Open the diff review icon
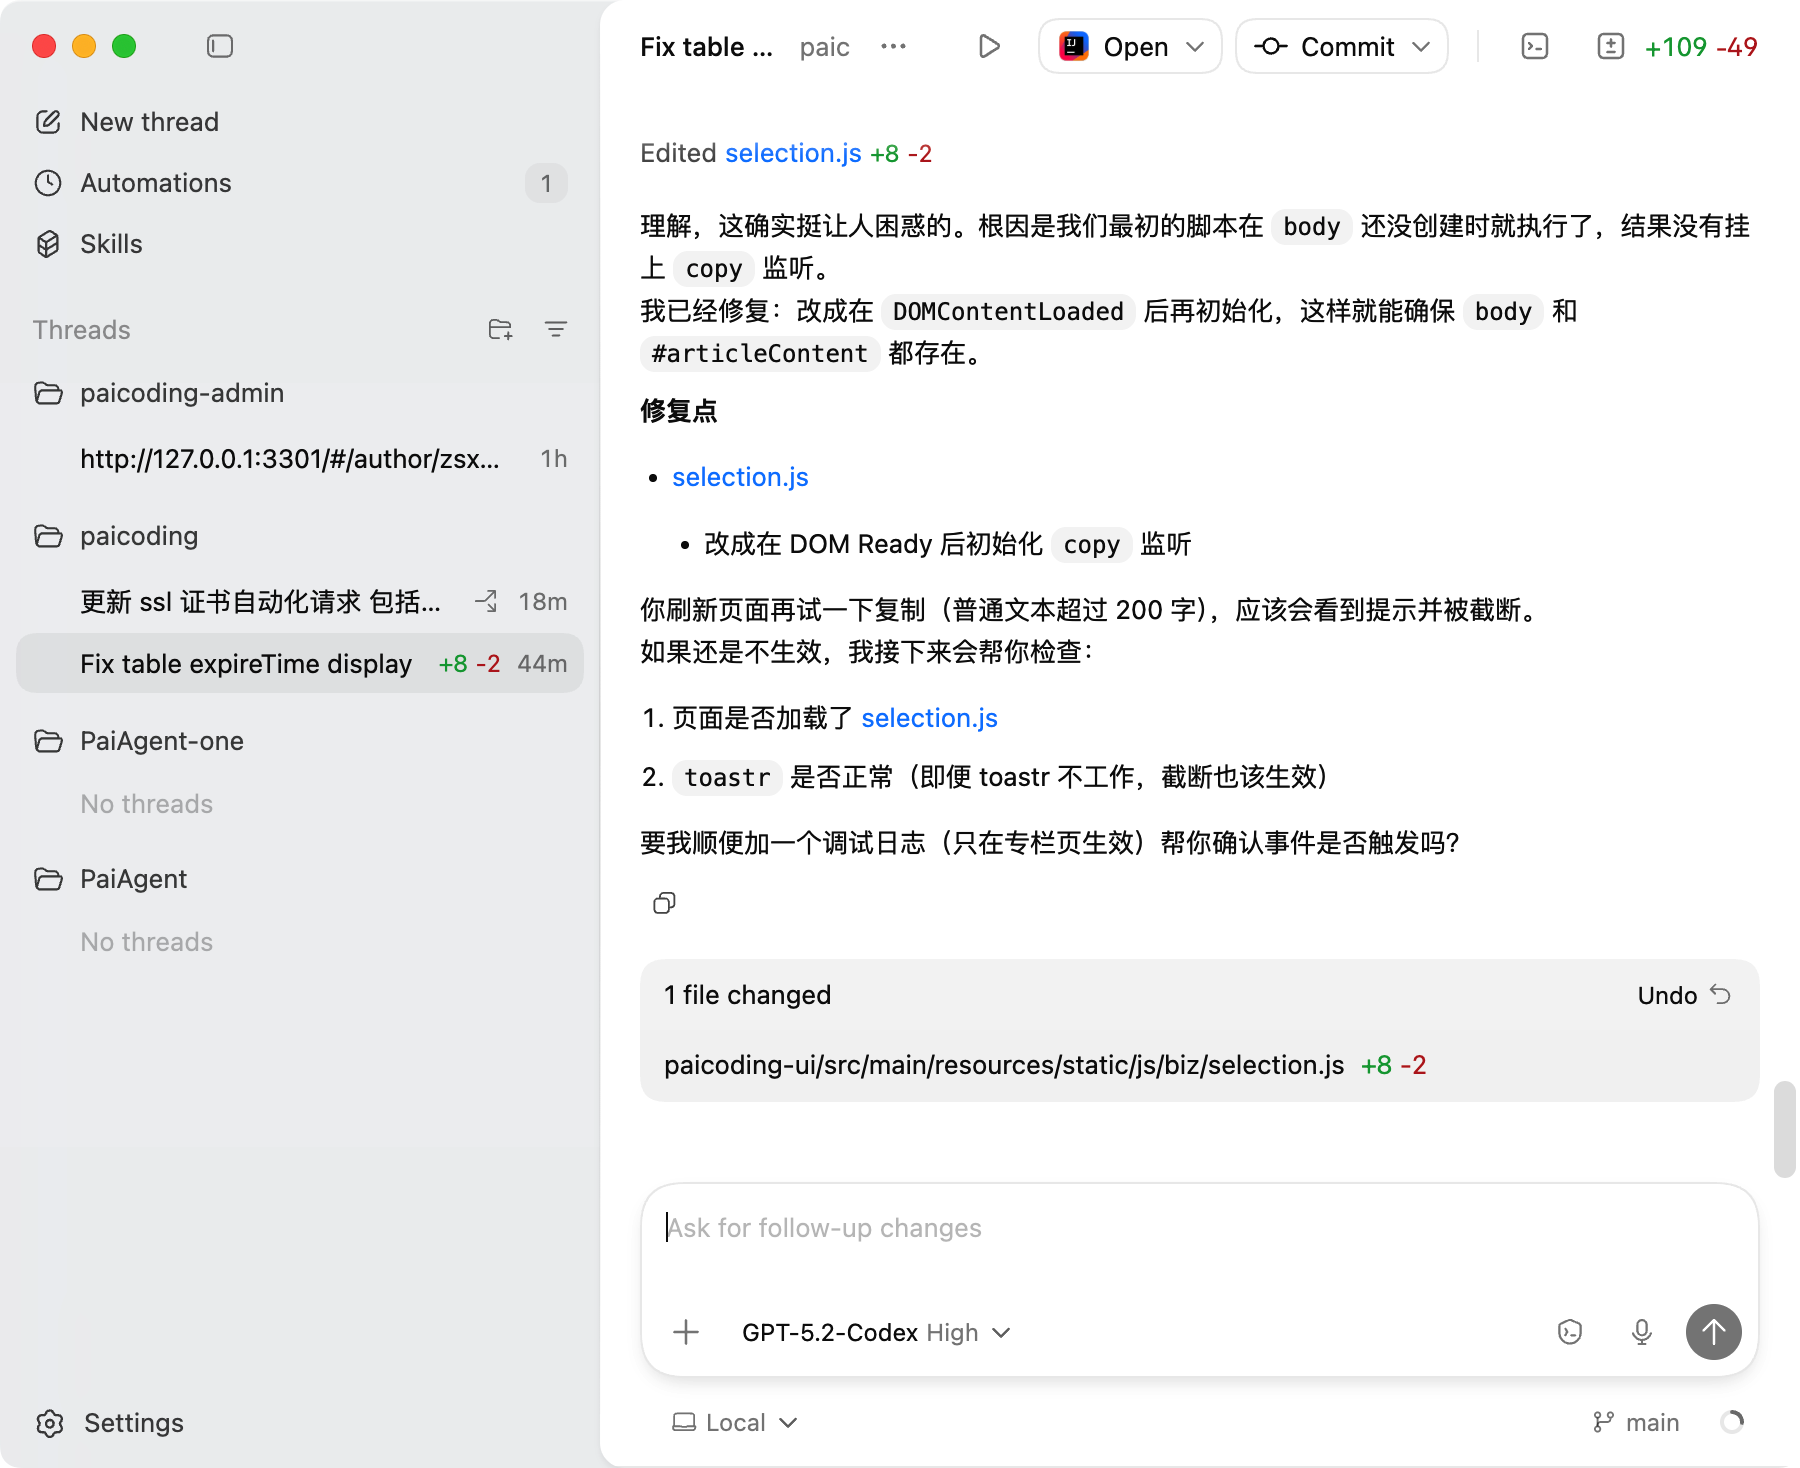The image size is (1800, 1468). 1610,46
